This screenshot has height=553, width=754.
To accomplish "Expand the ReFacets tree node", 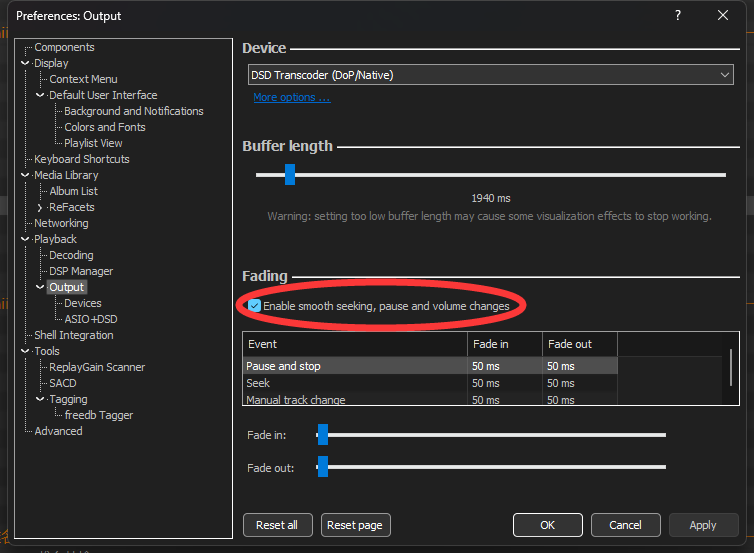I will pyautogui.click(x=40, y=207).
